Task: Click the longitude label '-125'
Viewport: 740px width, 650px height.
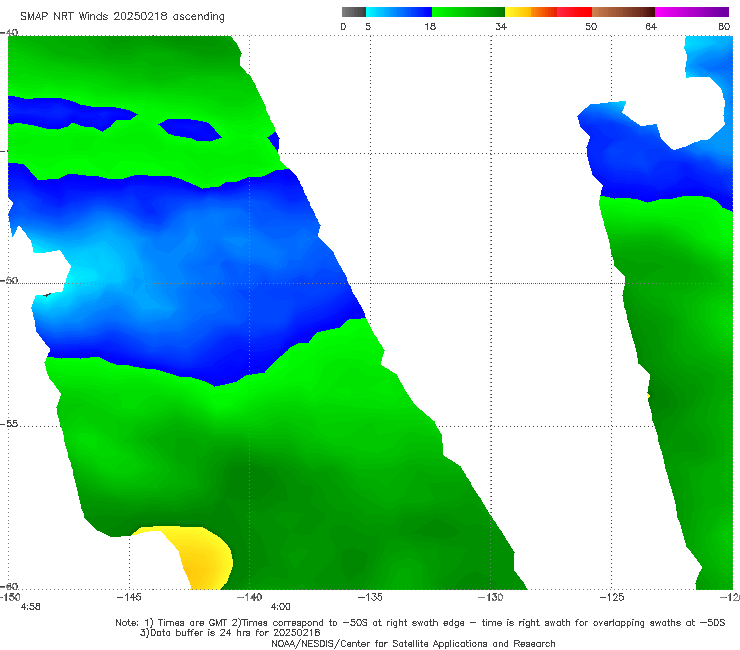Action: click(x=612, y=597)
